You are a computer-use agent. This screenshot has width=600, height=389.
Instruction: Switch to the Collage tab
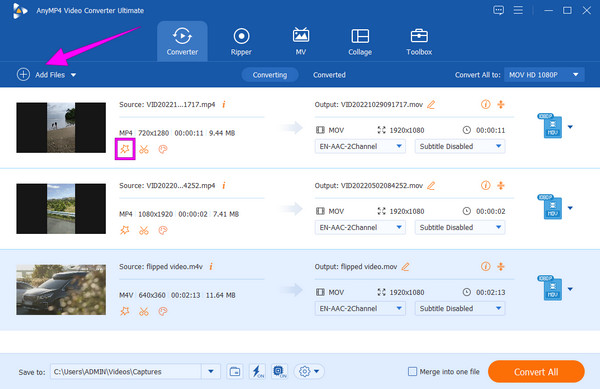point(360,41)
